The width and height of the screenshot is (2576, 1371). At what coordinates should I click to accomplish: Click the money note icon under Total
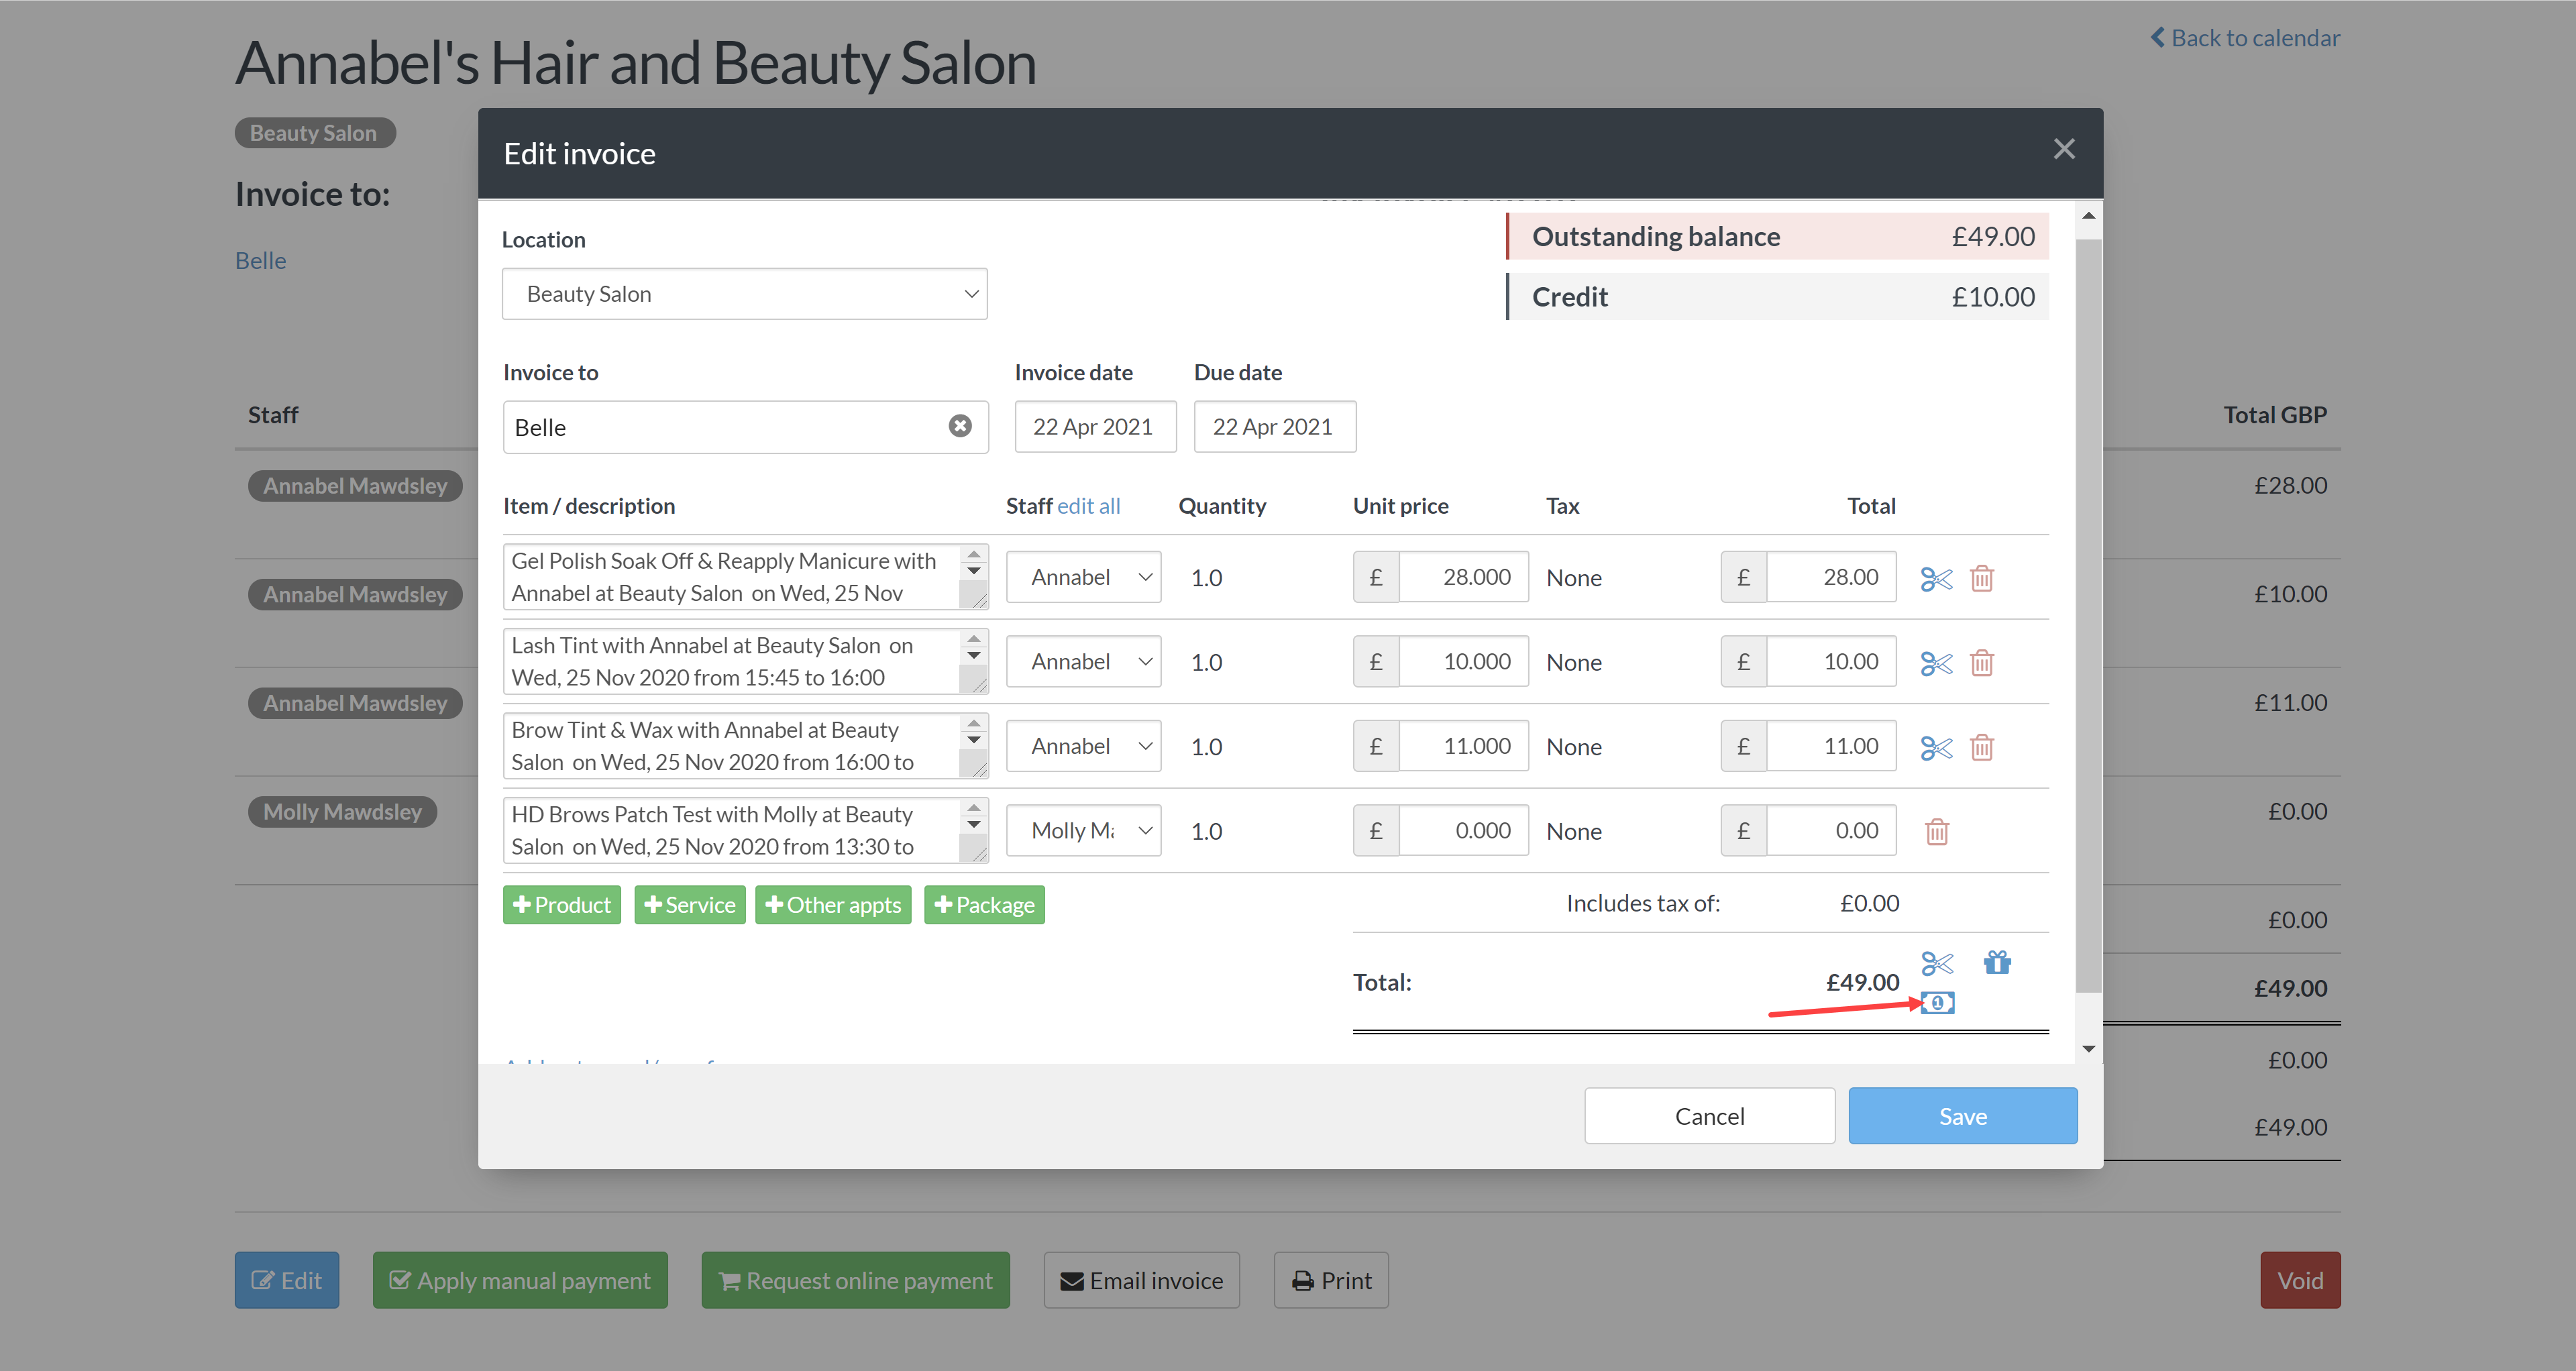click(x=1937, y=1002)
